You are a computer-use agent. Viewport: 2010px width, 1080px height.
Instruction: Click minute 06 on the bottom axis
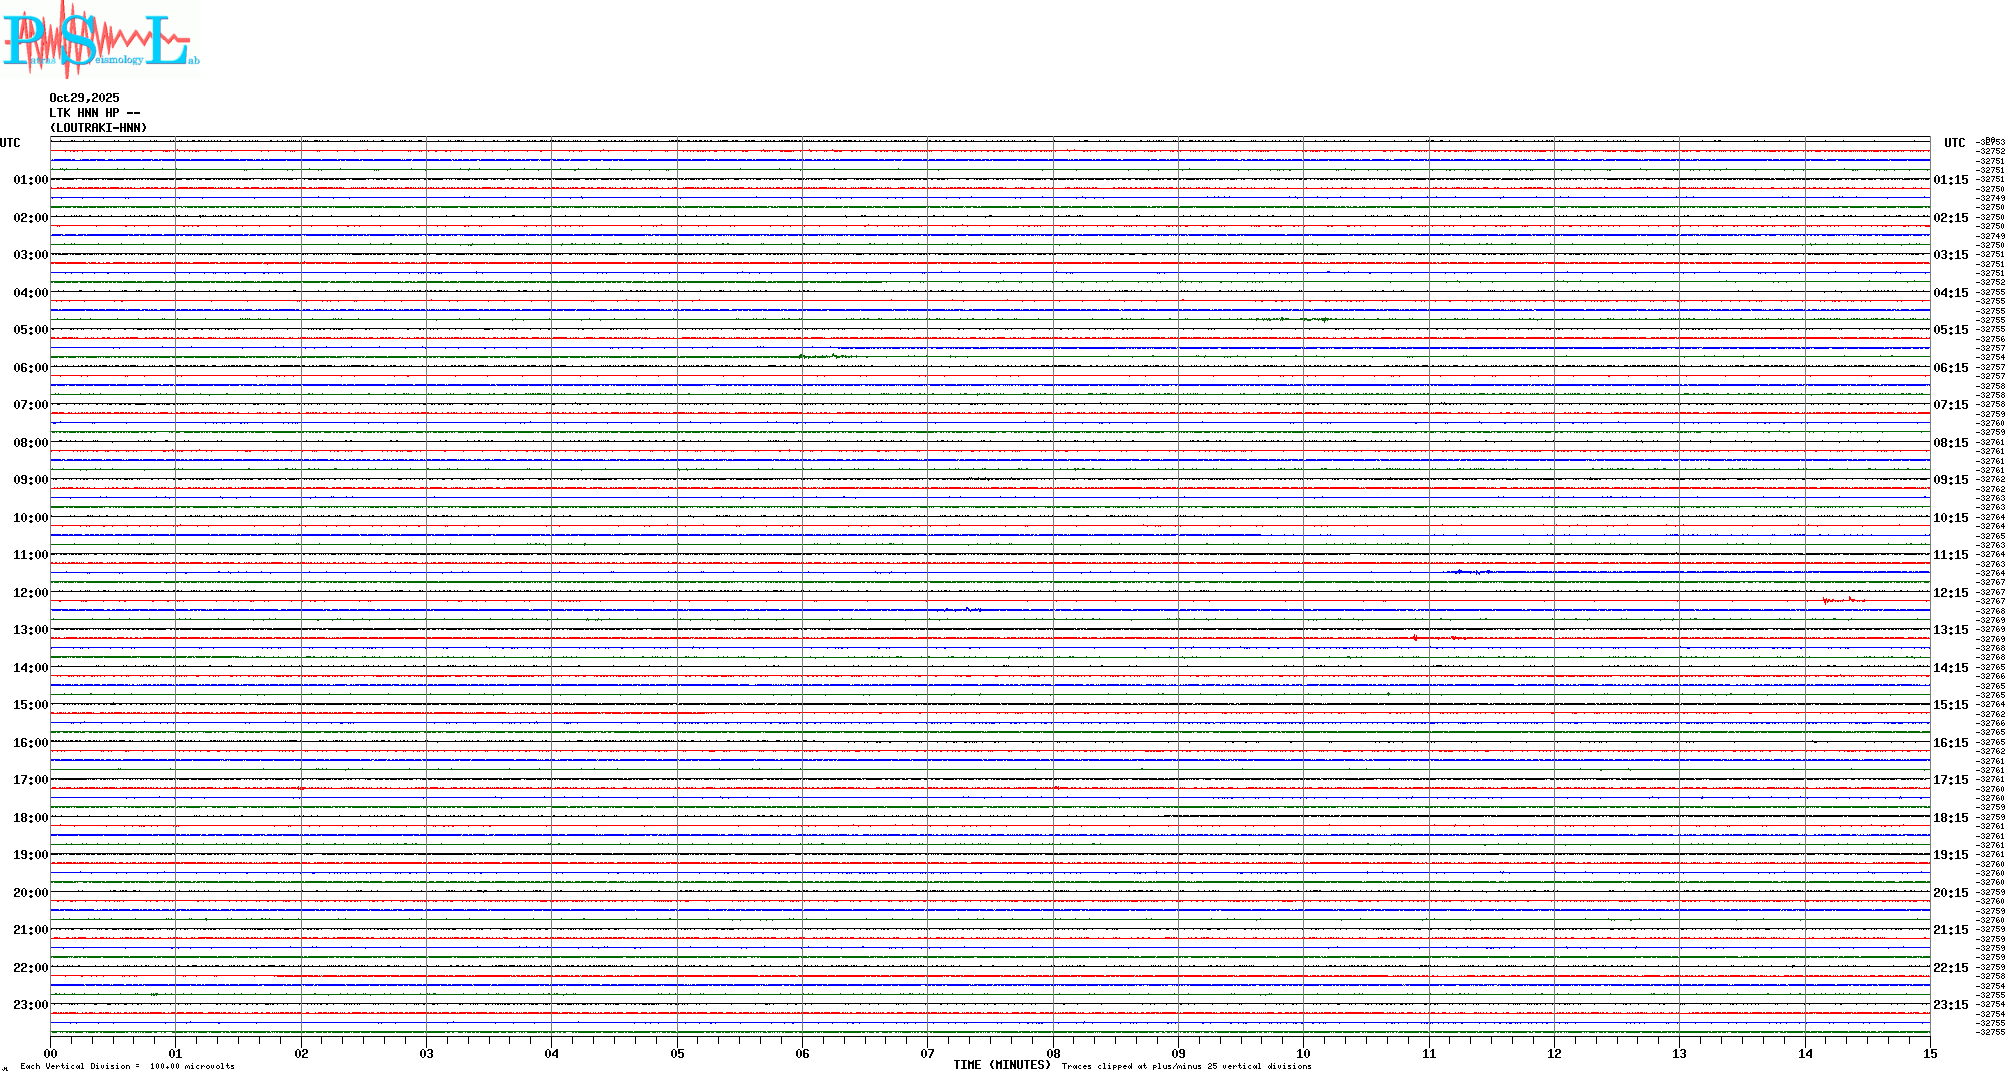coord(802,1053)
